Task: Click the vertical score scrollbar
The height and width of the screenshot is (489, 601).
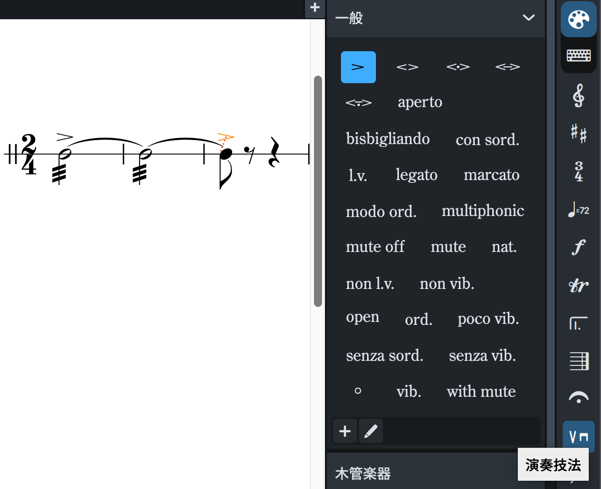Action: tap(318, 190)
